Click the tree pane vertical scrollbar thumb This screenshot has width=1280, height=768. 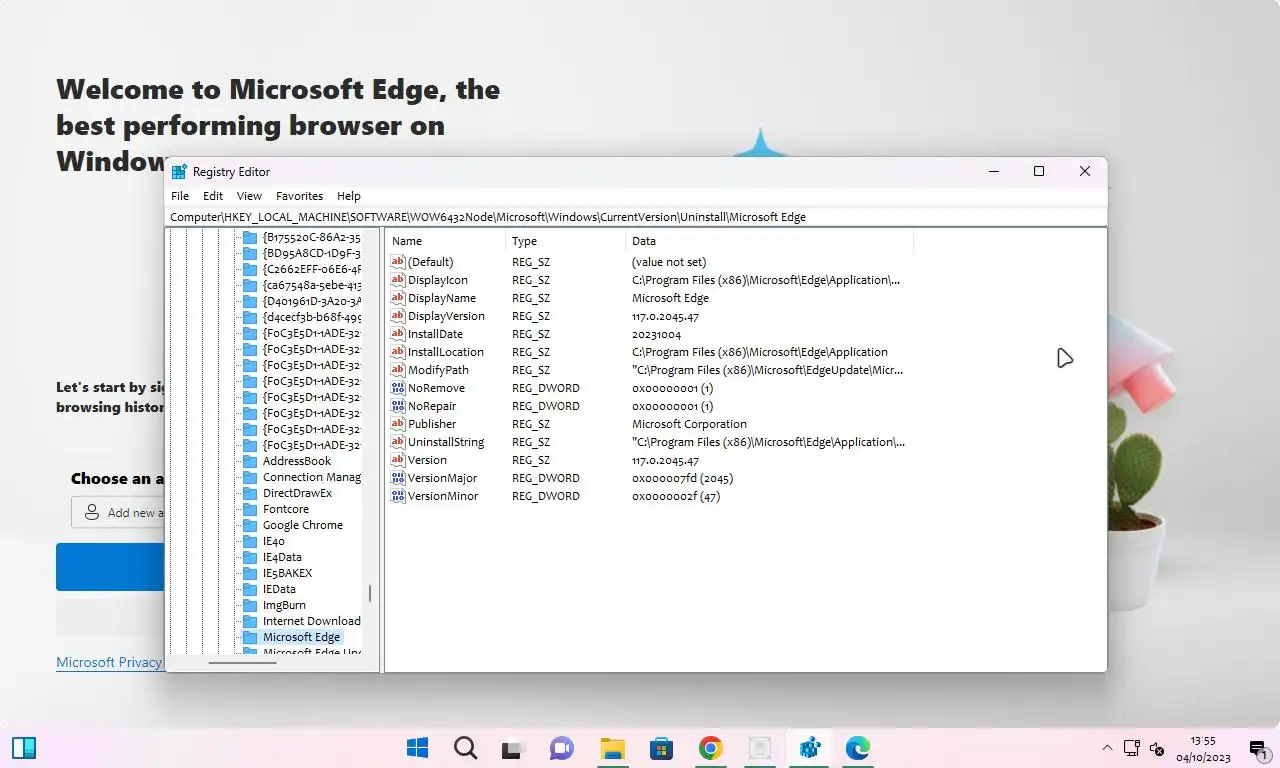pos(370,593)
